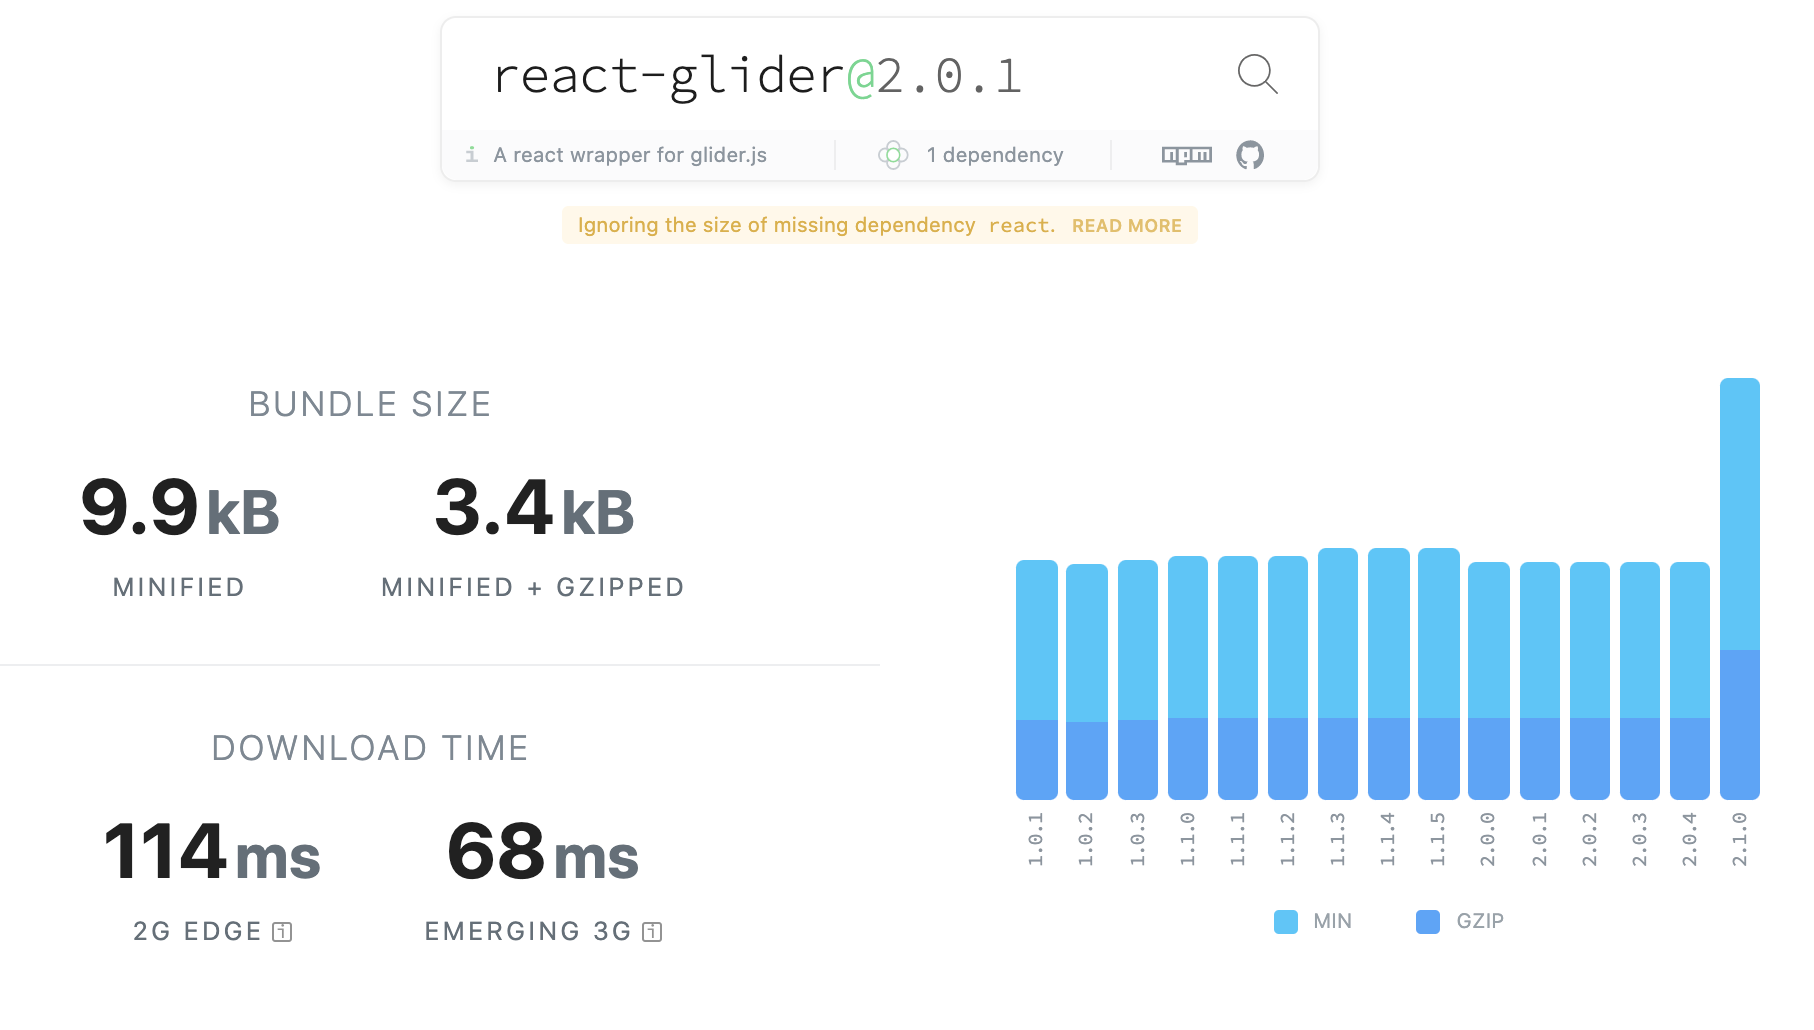1814x1030 pixels.
Task: Select the 2.0.3 version bar
Action: pyautogui.click(x=1640, y=681)
